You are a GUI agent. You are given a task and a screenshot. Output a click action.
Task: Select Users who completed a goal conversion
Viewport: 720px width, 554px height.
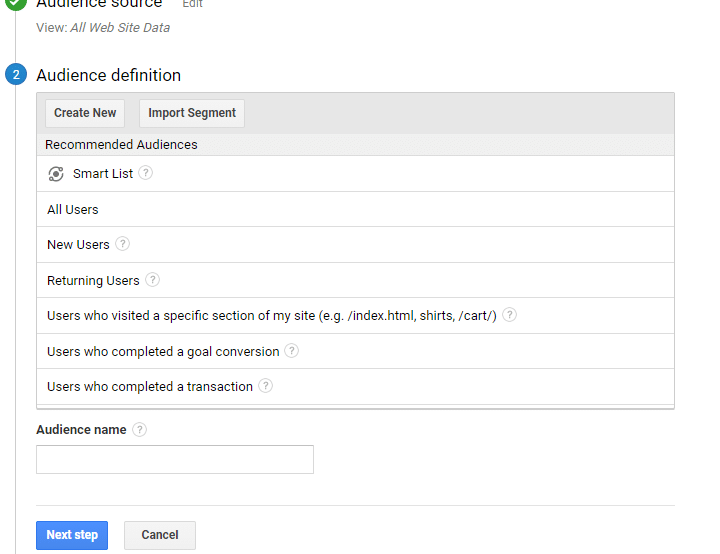tap(163, 352)
